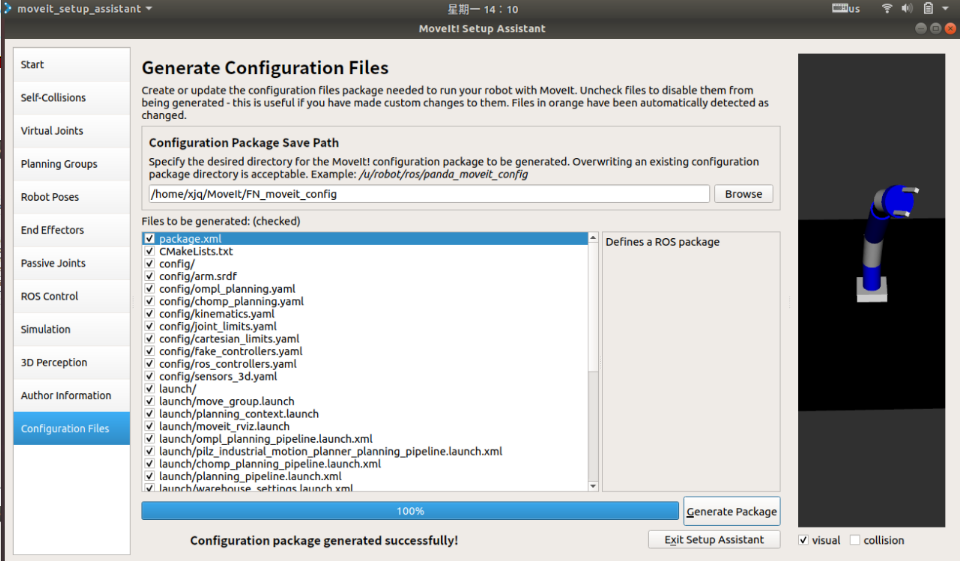Select the config/ folder row
This screenshot has height=561, width=960.
click(x=365, y=264)
